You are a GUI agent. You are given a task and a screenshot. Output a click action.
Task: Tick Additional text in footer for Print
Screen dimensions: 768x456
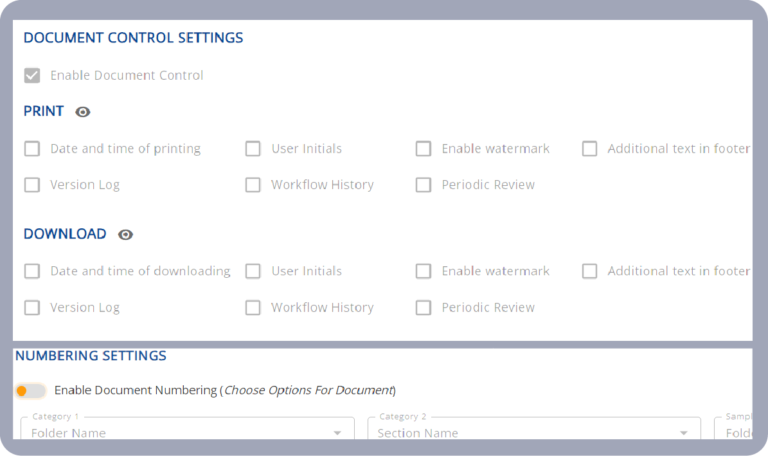click(x=589, y=149)
